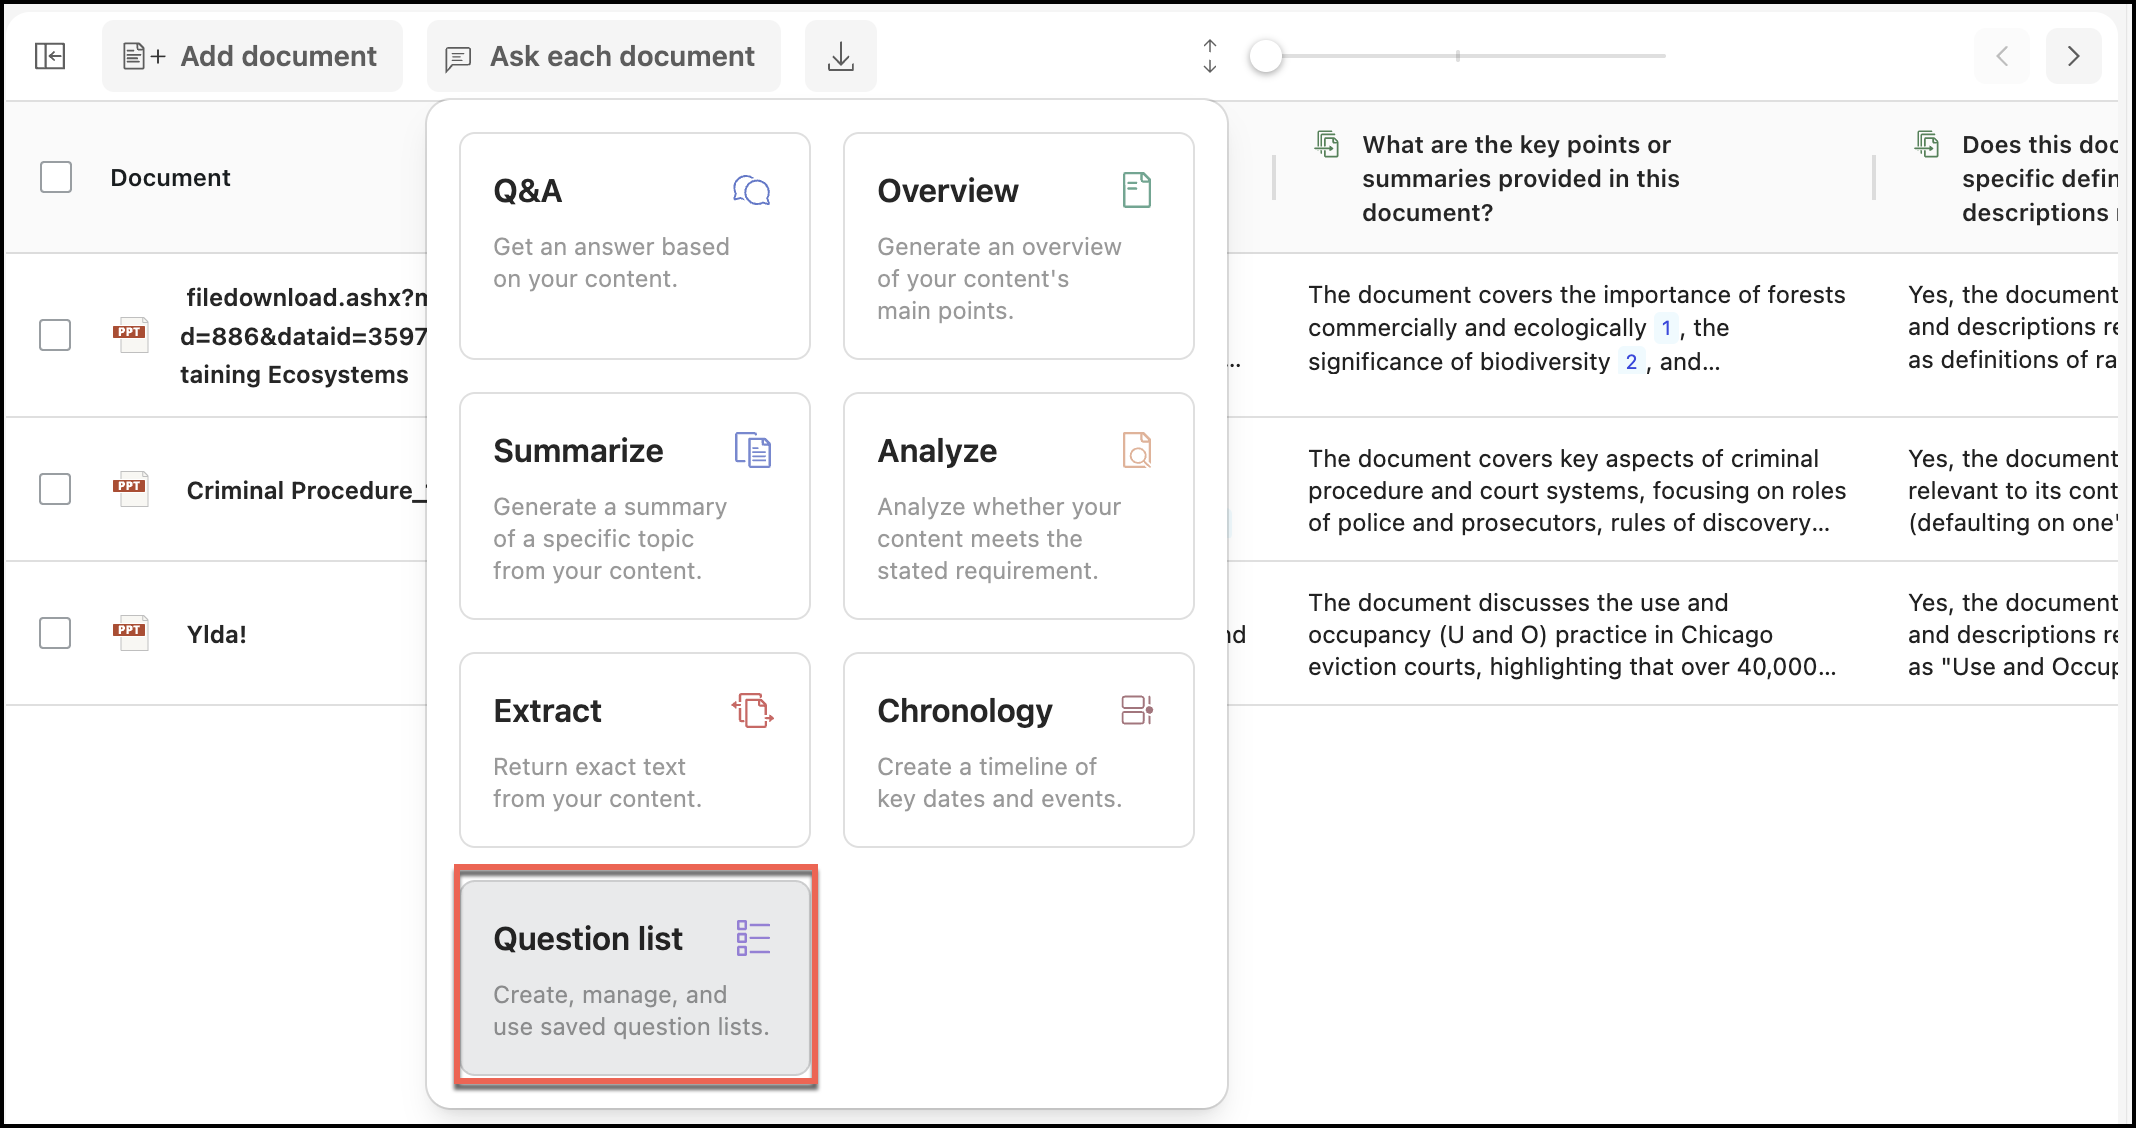This screenshot has height=1128, width=2136.
Task: Click column icon beside key points question
Action: (1327, 145)
